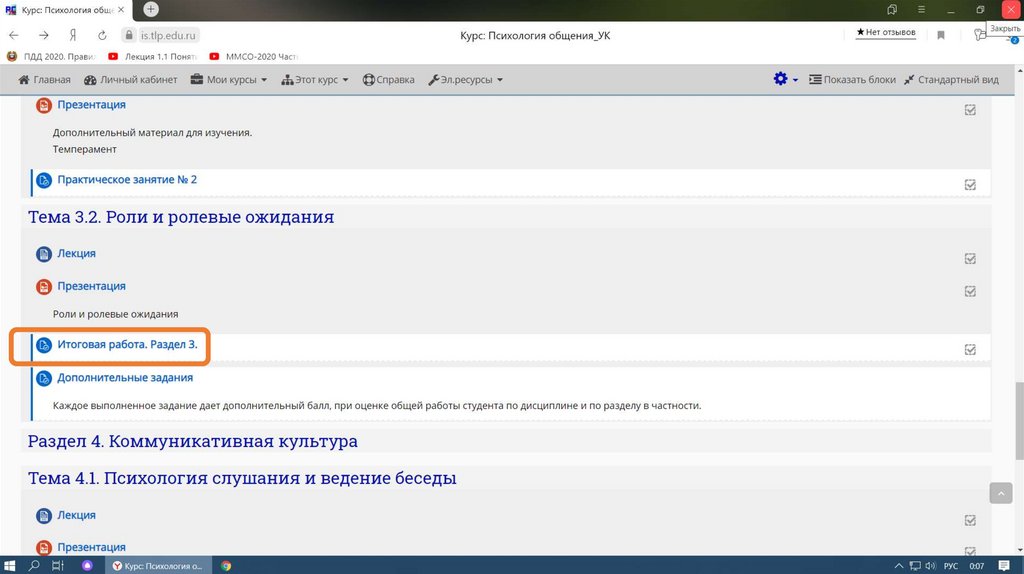Open the Итоговая работа. Раздел 3. link

127,345
